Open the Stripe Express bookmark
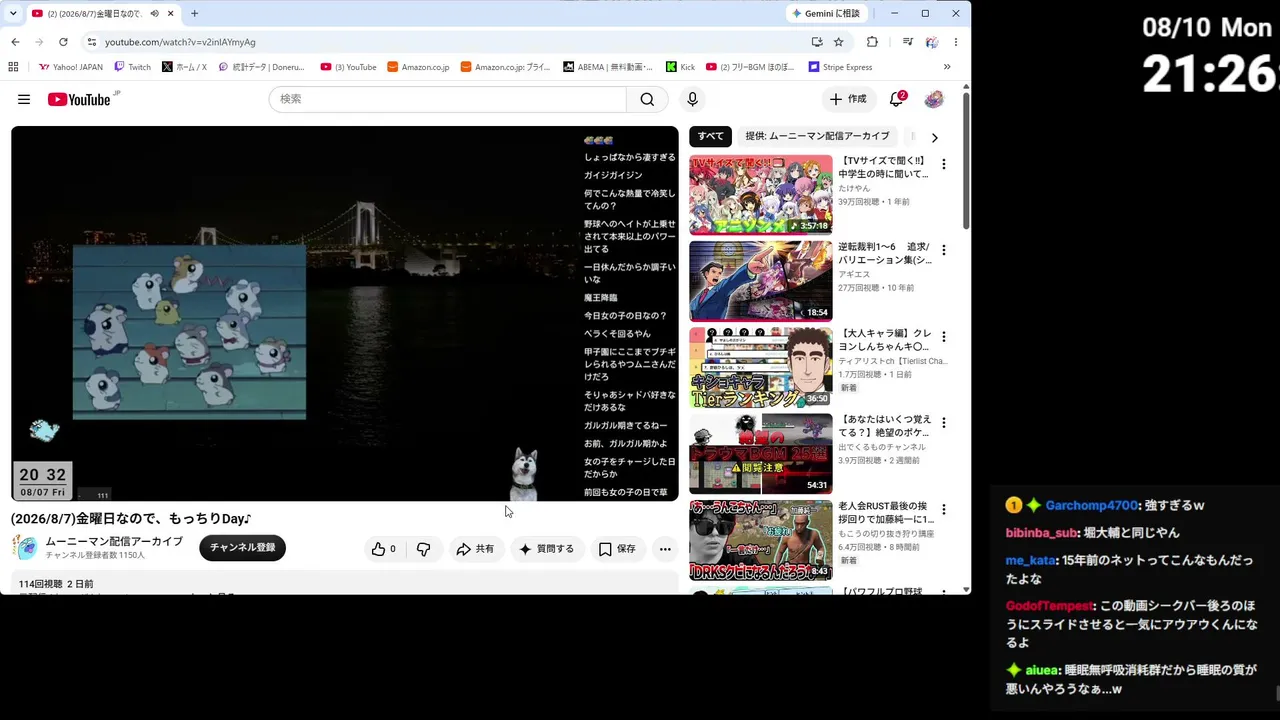 [840, 67]
